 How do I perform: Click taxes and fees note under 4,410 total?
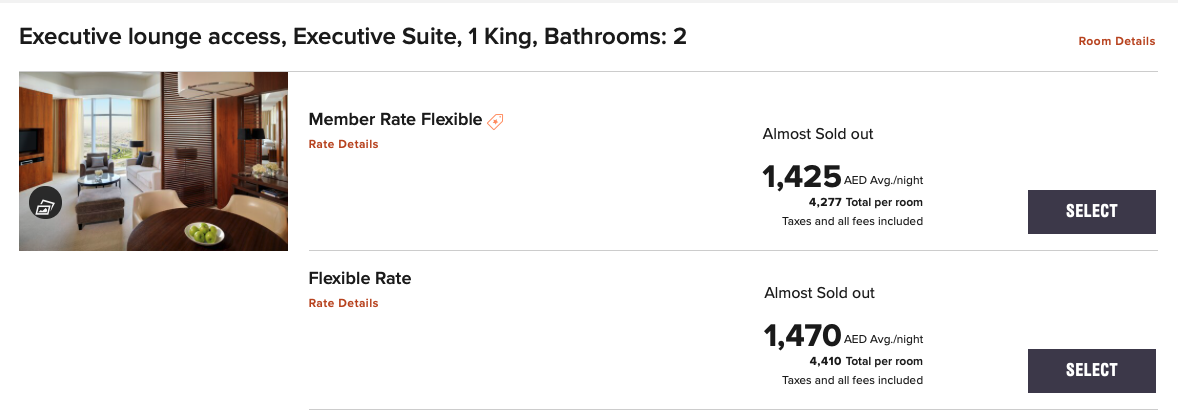(x=852, y=380)
